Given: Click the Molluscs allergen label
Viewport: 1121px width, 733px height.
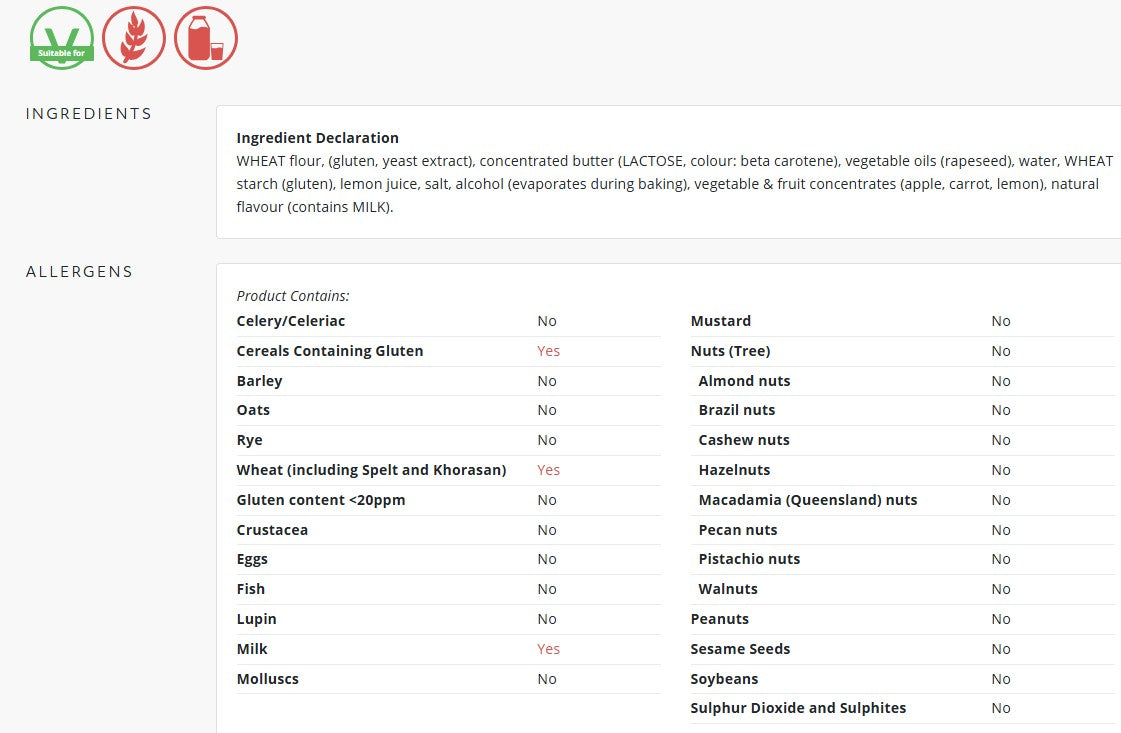Looking at the screenshot, I should point(267,679).
